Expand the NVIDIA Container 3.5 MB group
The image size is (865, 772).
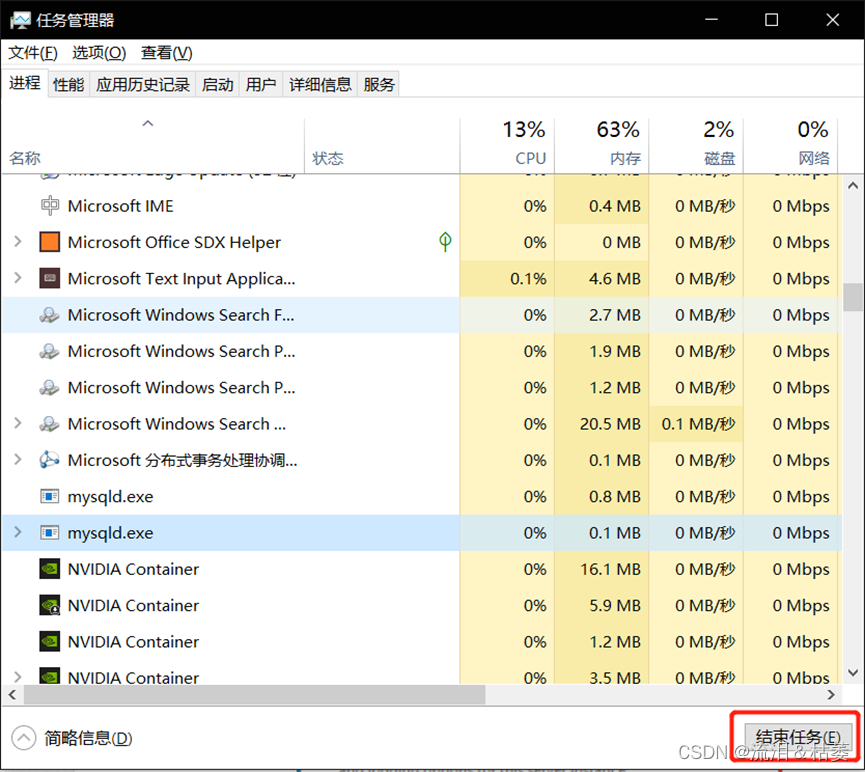(x=18, y=677)
